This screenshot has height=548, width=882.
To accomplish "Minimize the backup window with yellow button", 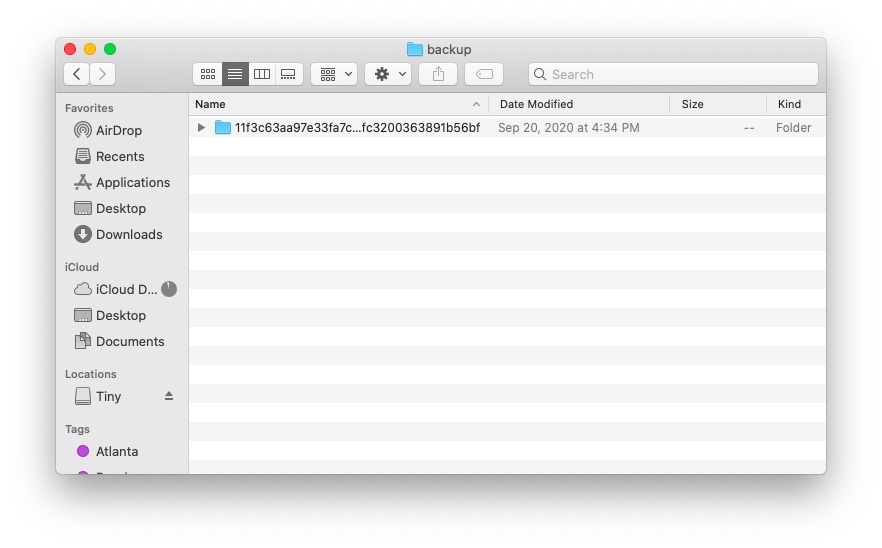I will click(90, 49).
